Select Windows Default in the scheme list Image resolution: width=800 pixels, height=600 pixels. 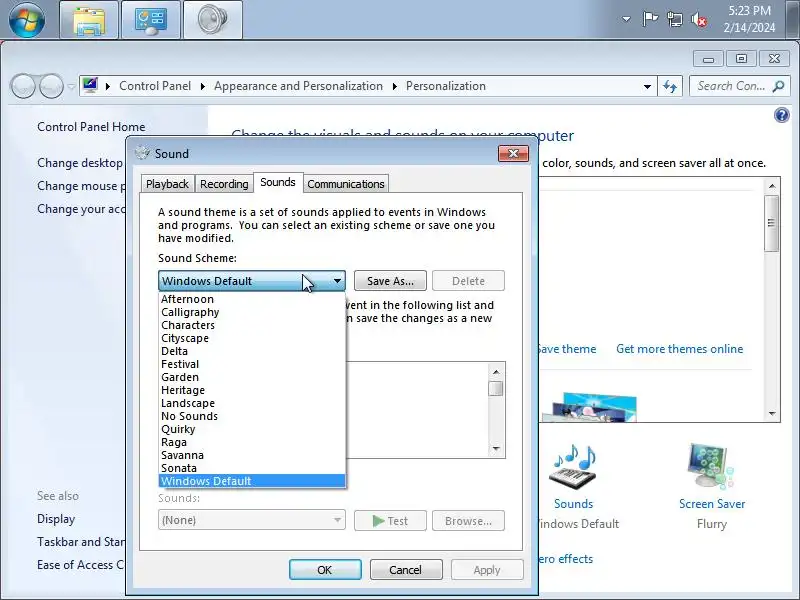(252, 481)
